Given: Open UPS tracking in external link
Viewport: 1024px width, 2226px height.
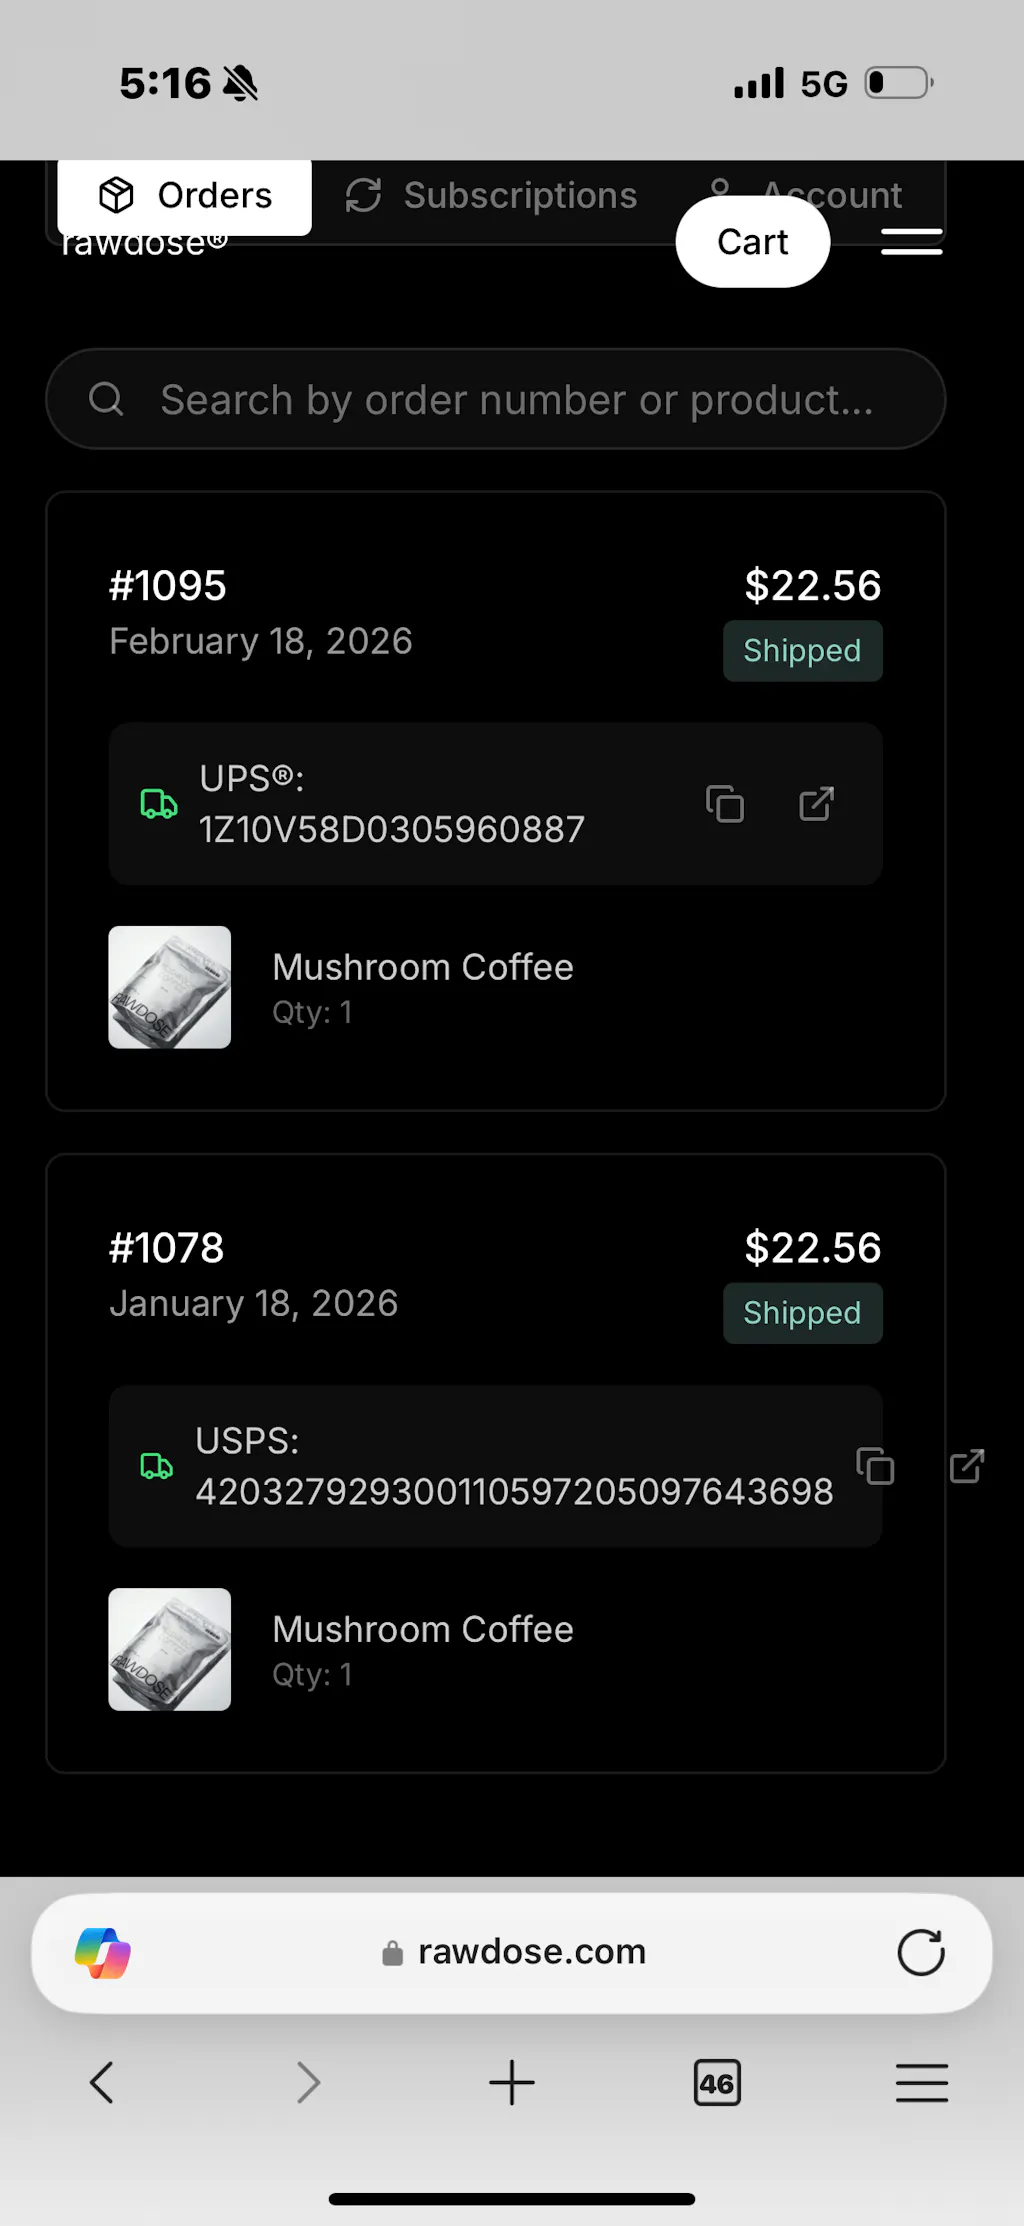Looking at the screenshot, I should tap(816, 804).
